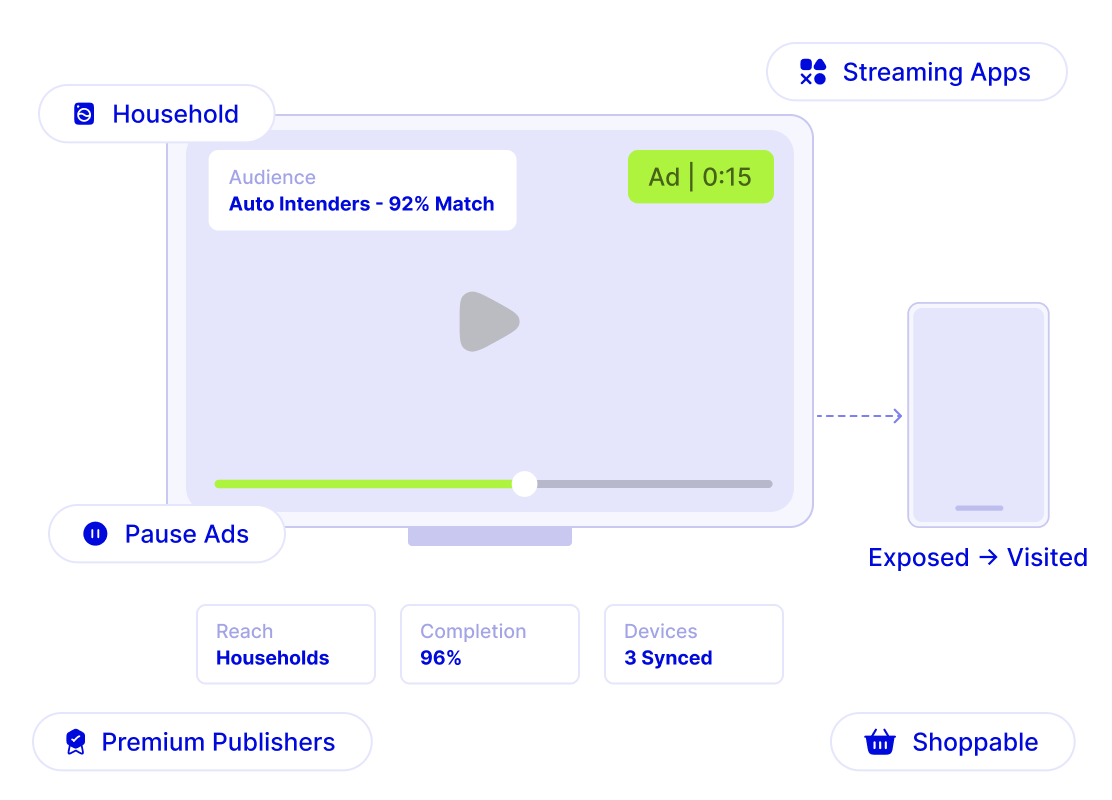Screen dimensions: 1112x800
Task: Click the 'Exposed → Visited' caption
Action: [x=977, y=557]
